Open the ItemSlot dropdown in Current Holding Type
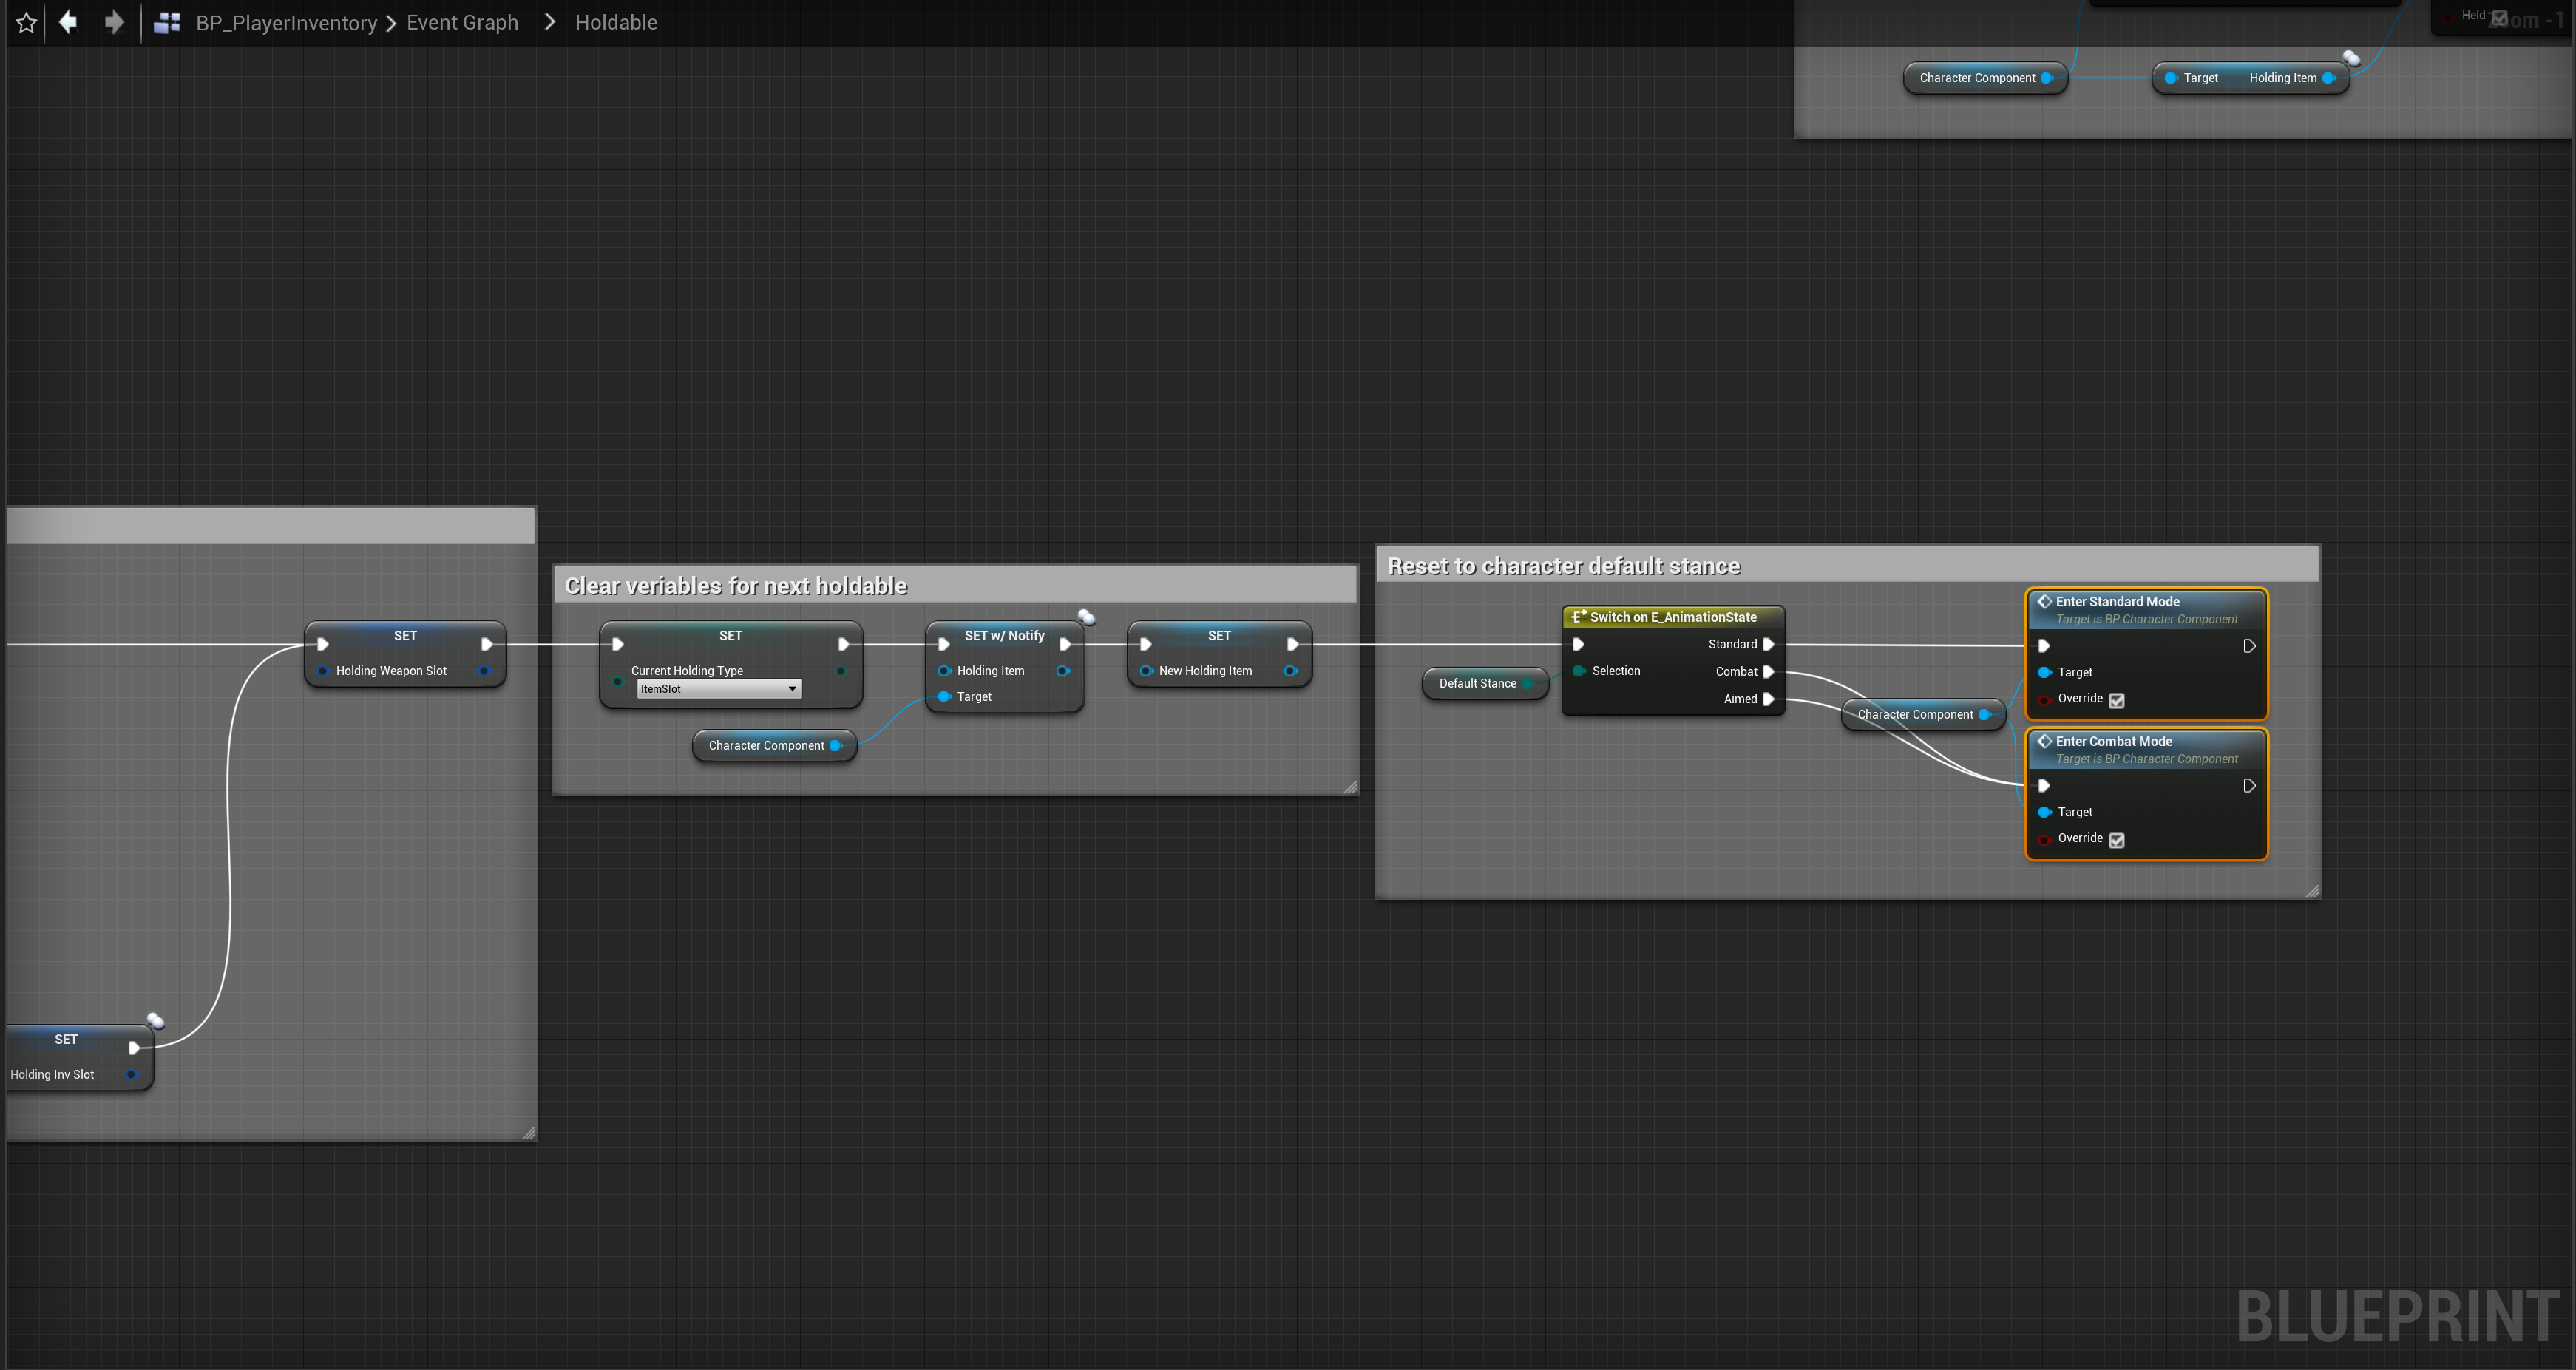This screenshot has width=2576, height=1370. [719, 689]
